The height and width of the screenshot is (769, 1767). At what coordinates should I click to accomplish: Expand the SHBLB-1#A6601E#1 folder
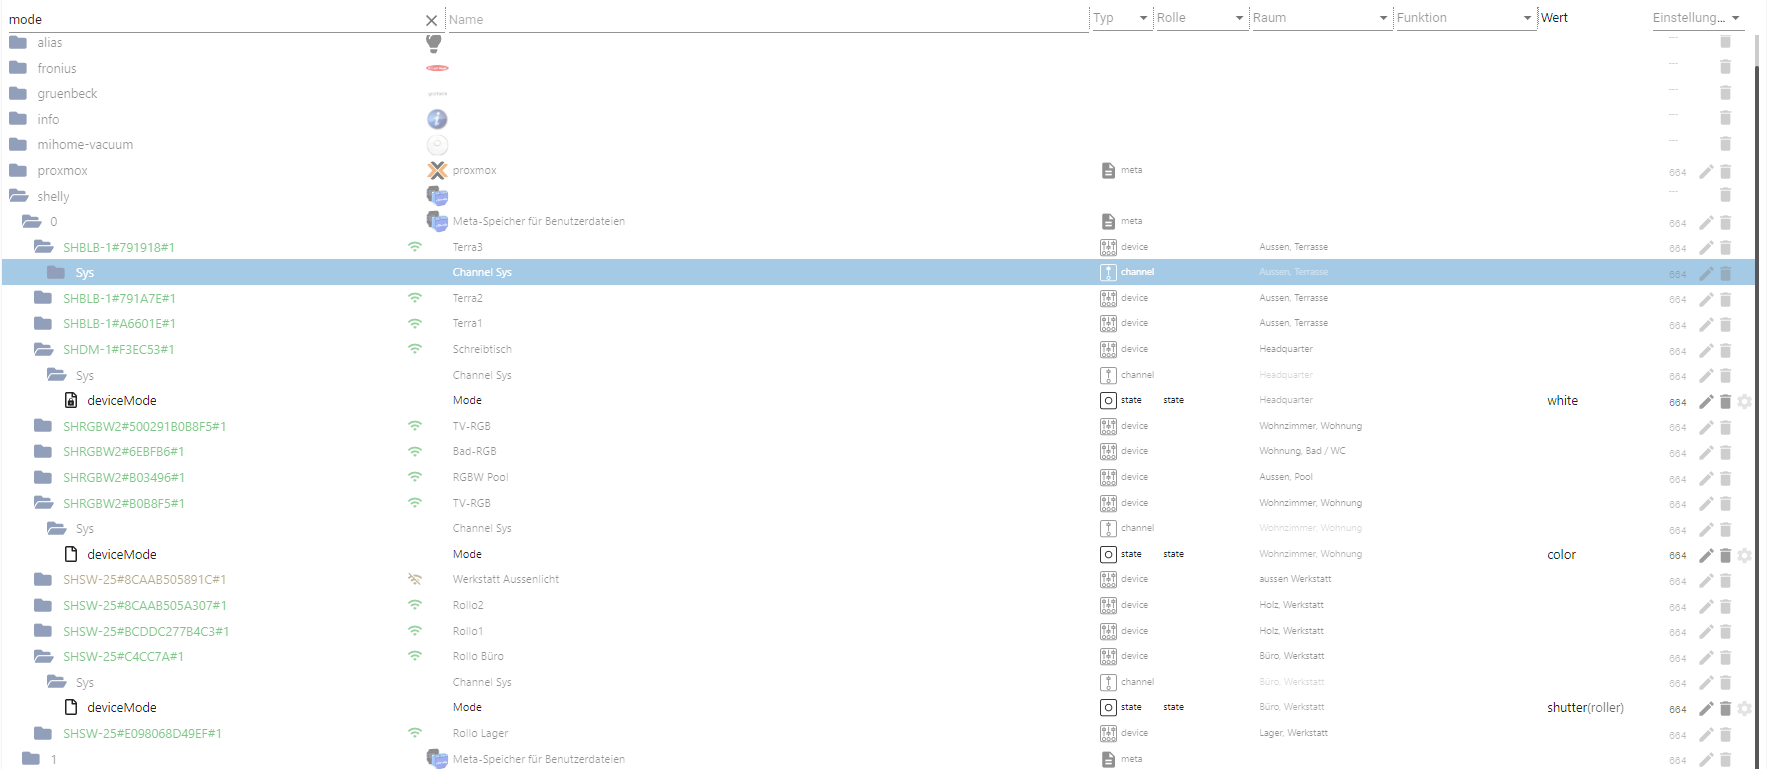tap(43, 323)
